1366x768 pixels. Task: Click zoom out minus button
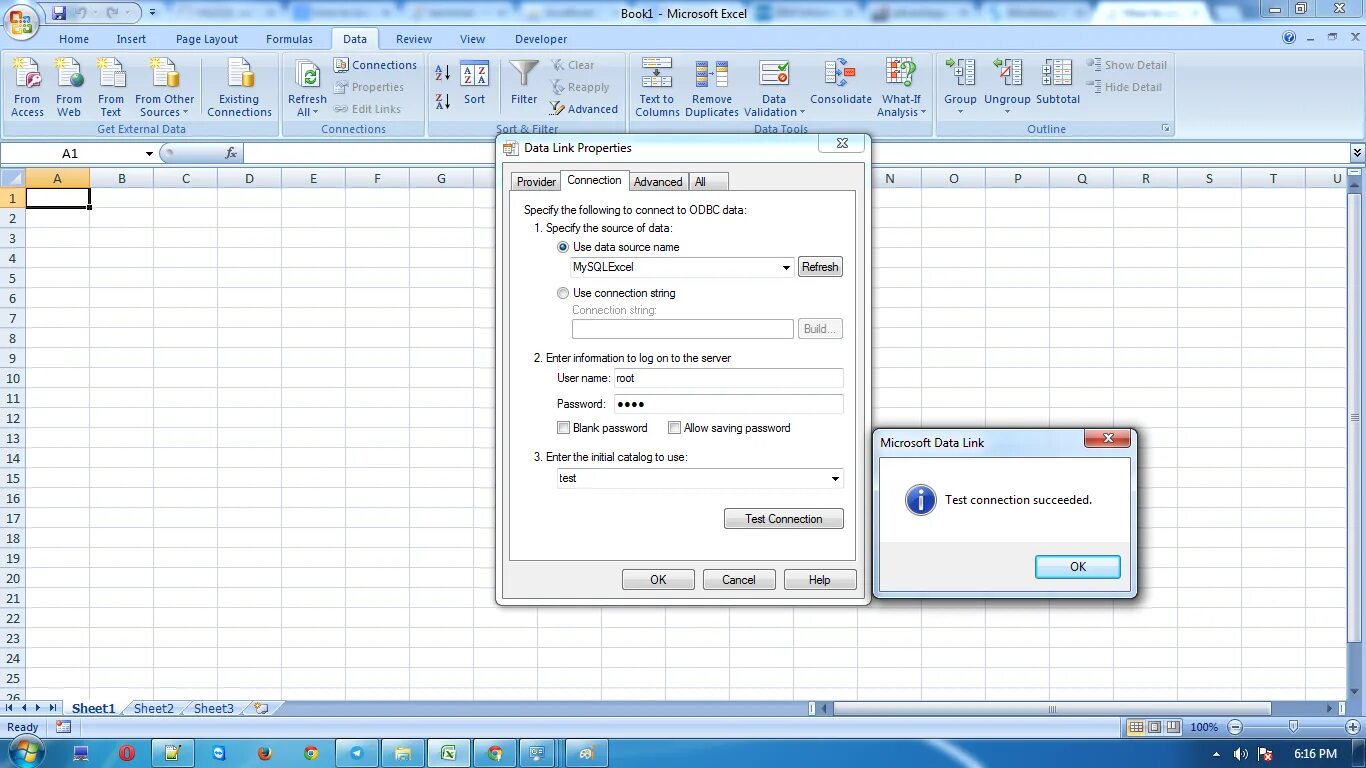1235,727
